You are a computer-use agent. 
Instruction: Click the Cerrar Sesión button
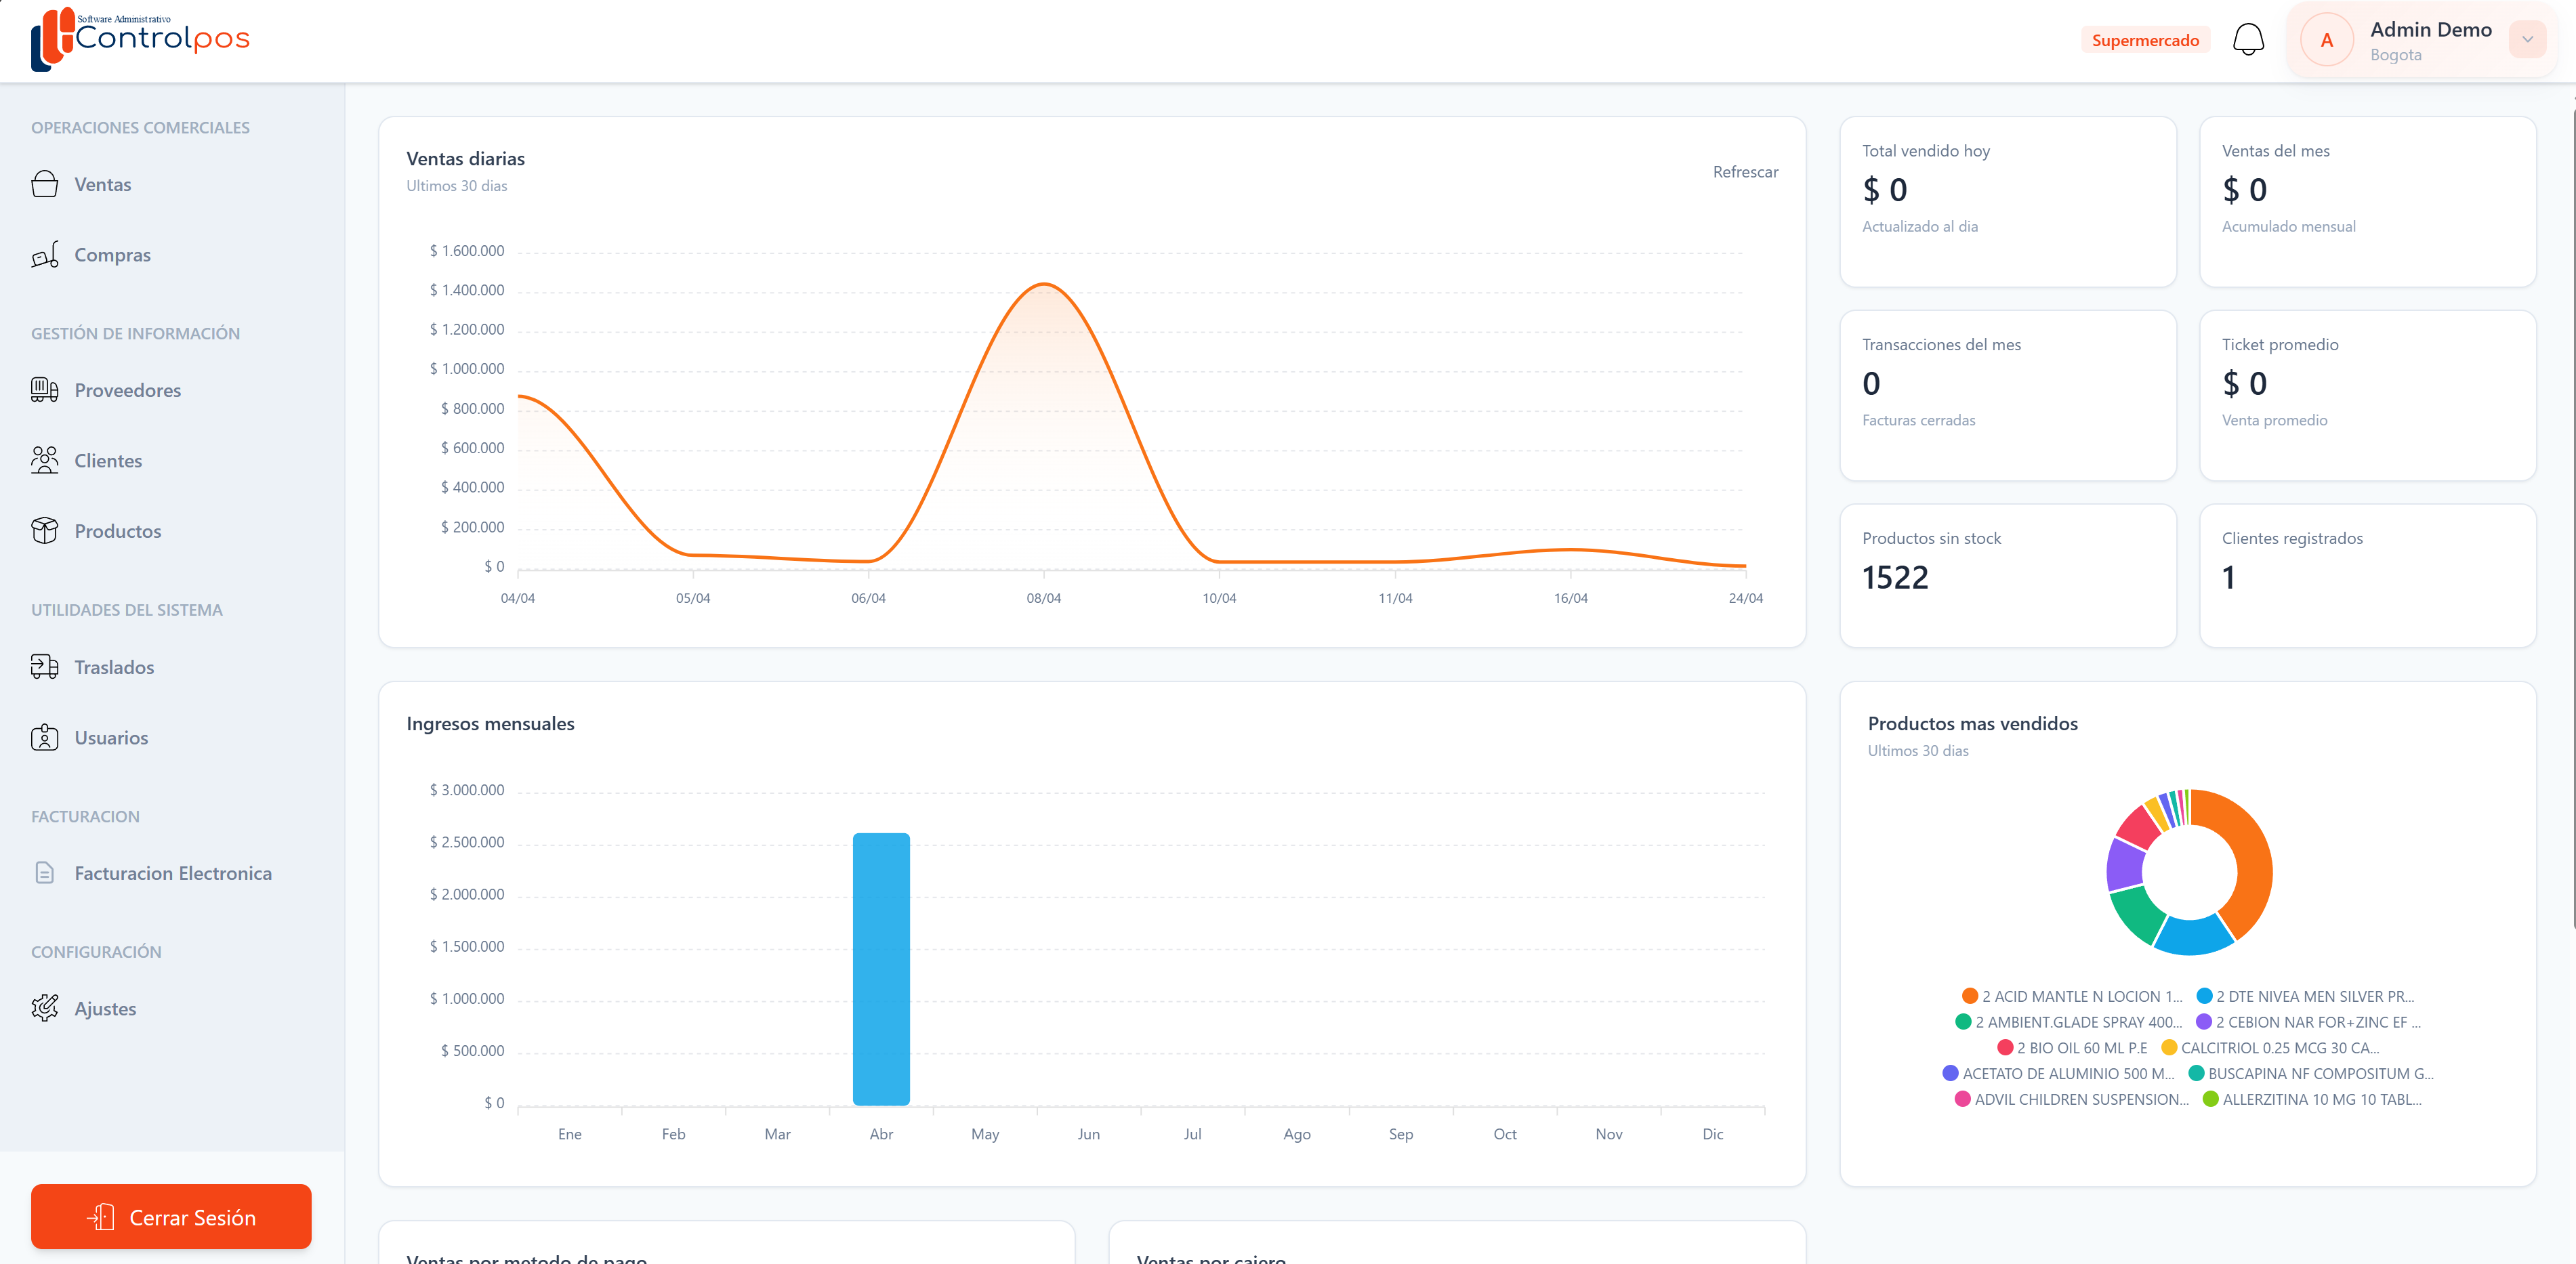[x=171, y=1217]
